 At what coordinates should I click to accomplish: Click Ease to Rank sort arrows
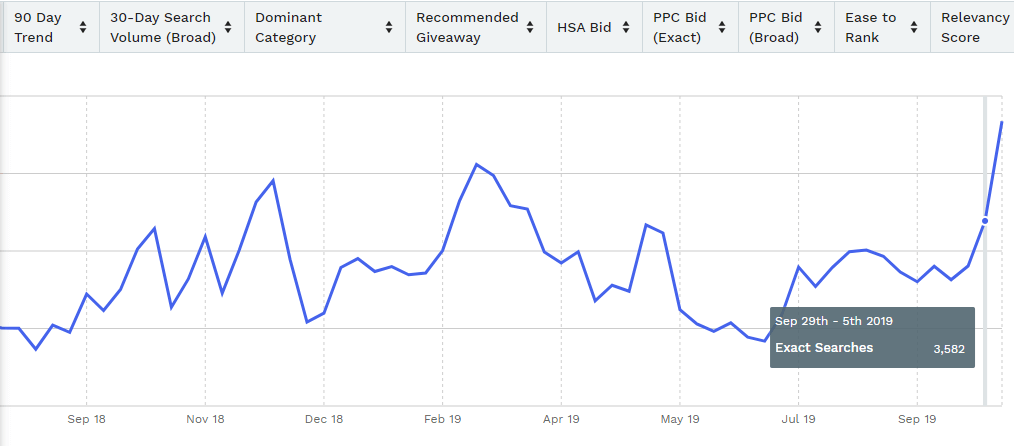pos(914,27)
